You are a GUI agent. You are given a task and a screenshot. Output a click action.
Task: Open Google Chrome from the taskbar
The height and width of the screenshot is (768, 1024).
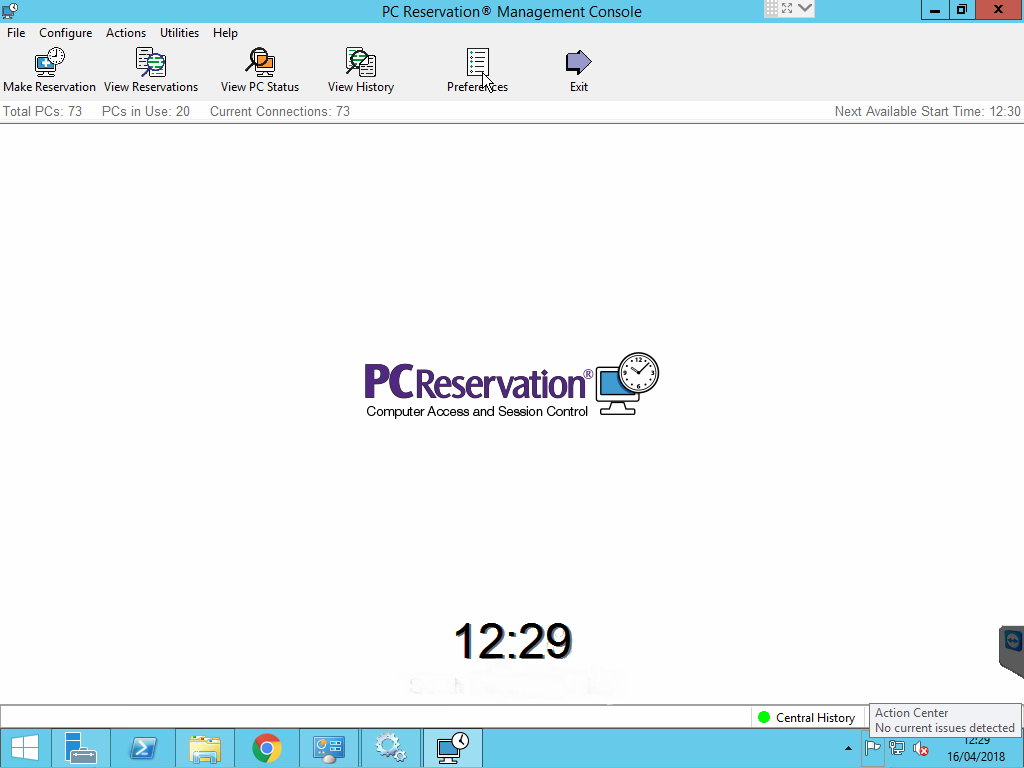point(266,748)
